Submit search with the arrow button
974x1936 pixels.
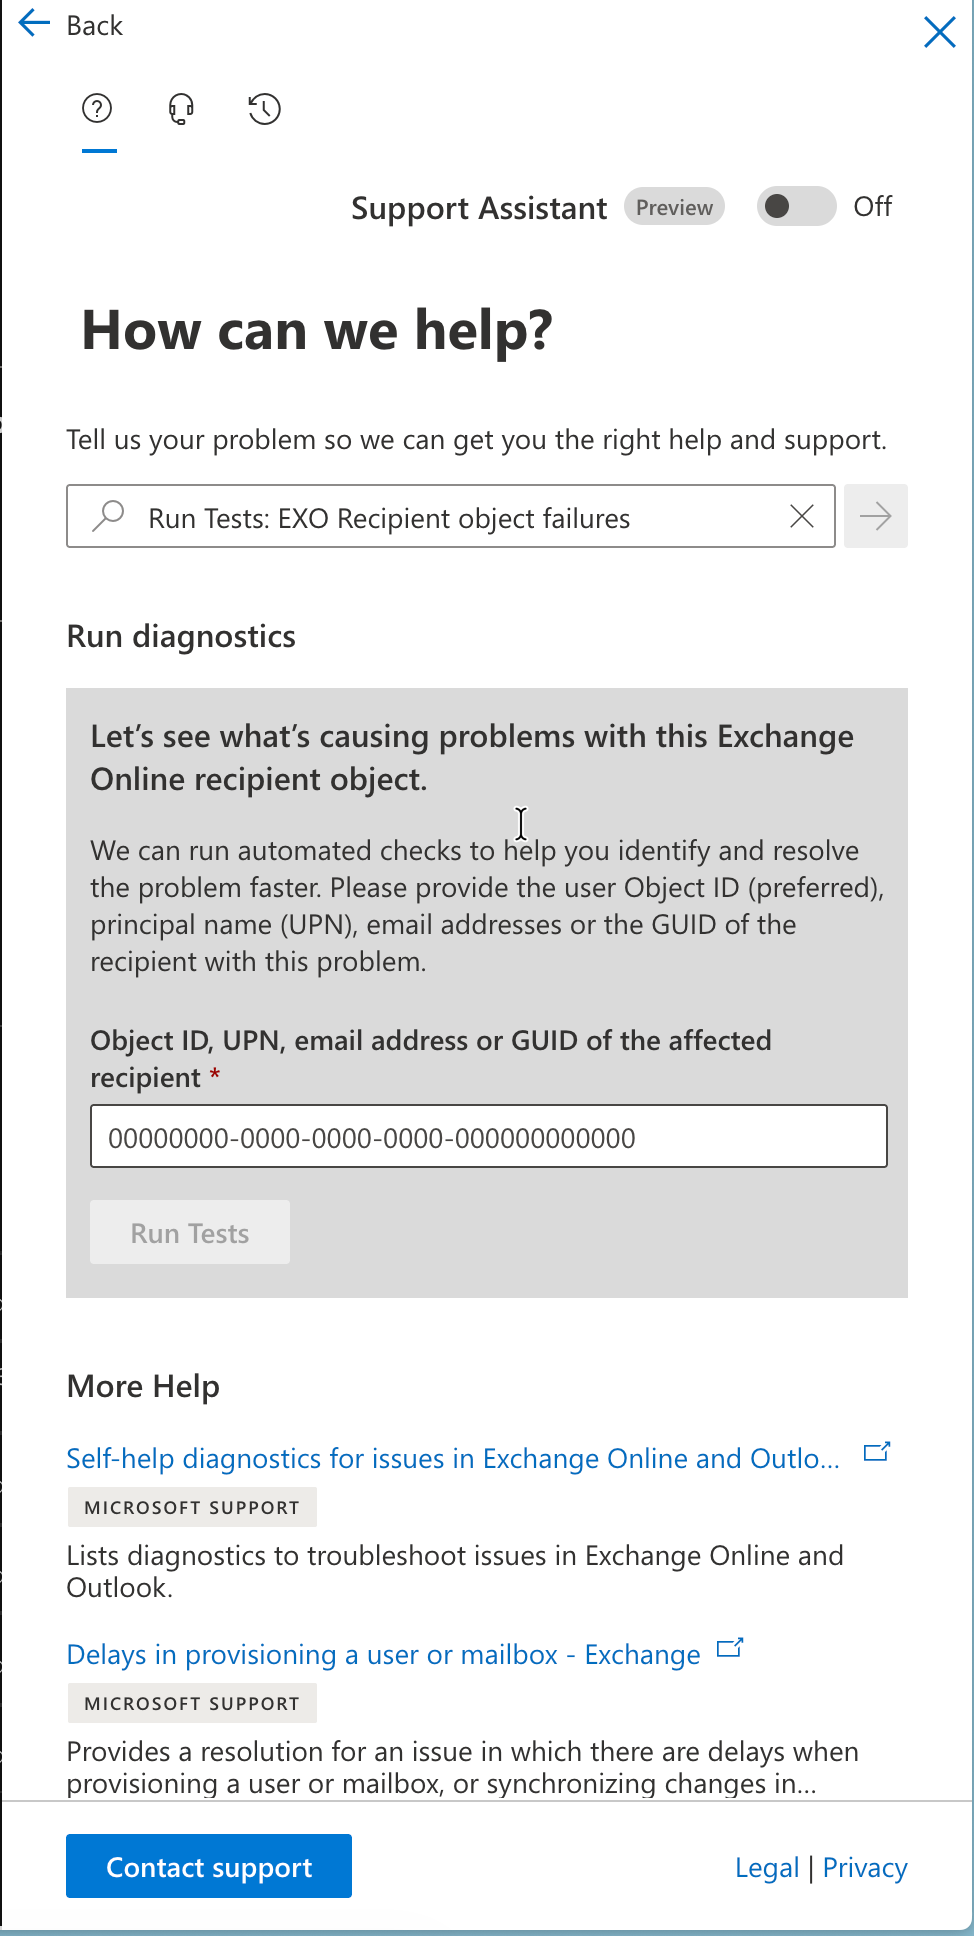coord(875,516)
